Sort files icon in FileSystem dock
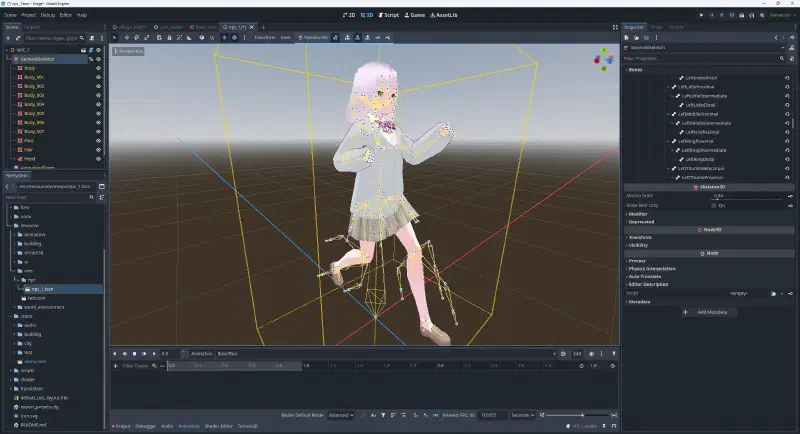800x434 pixels. coord(102,197)
